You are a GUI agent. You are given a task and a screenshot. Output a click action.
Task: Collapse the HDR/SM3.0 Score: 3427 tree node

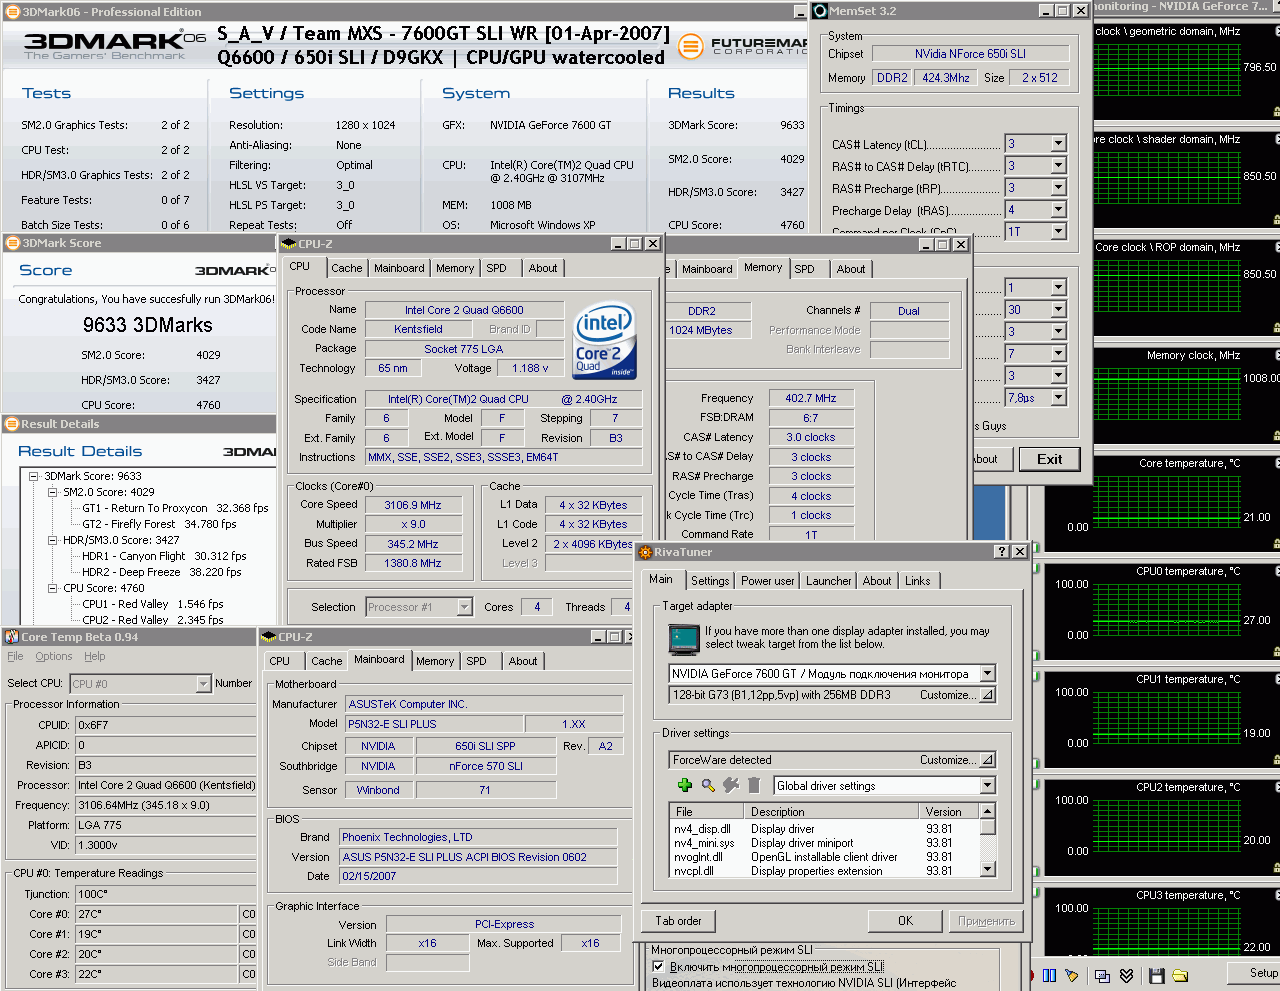52,540
